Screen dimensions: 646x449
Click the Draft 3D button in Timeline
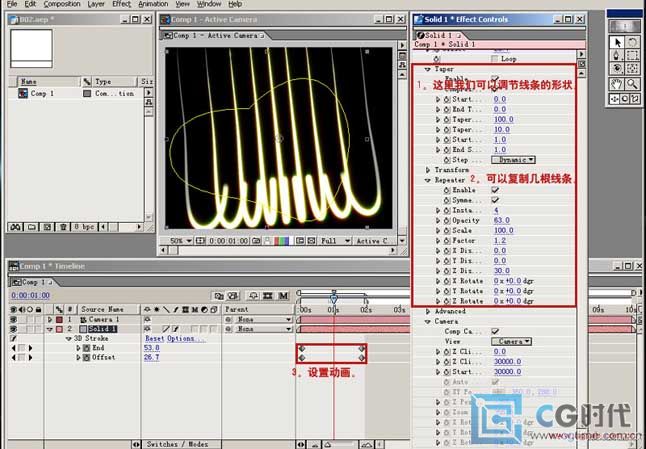click(x=233, y=296)
